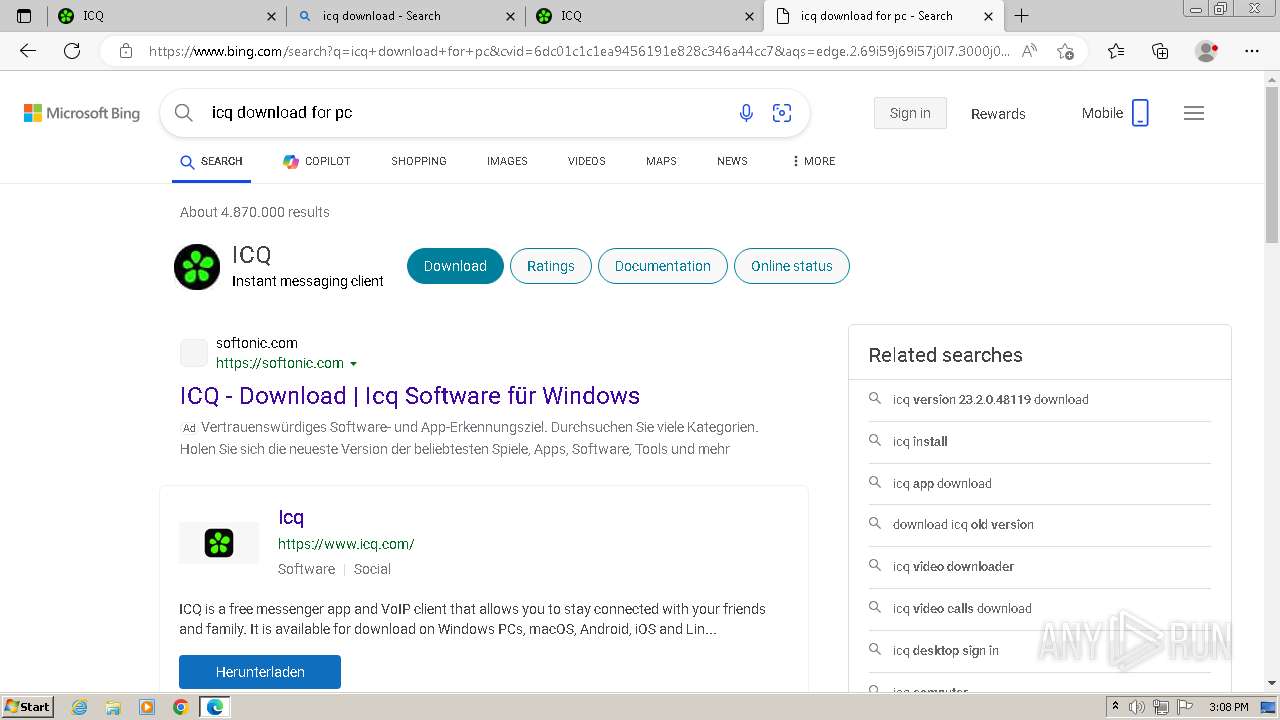Viewport: 1280px width, 720px height.
Task: Switch to the 'icq download - Search' tab
Action: pos(406,16)
